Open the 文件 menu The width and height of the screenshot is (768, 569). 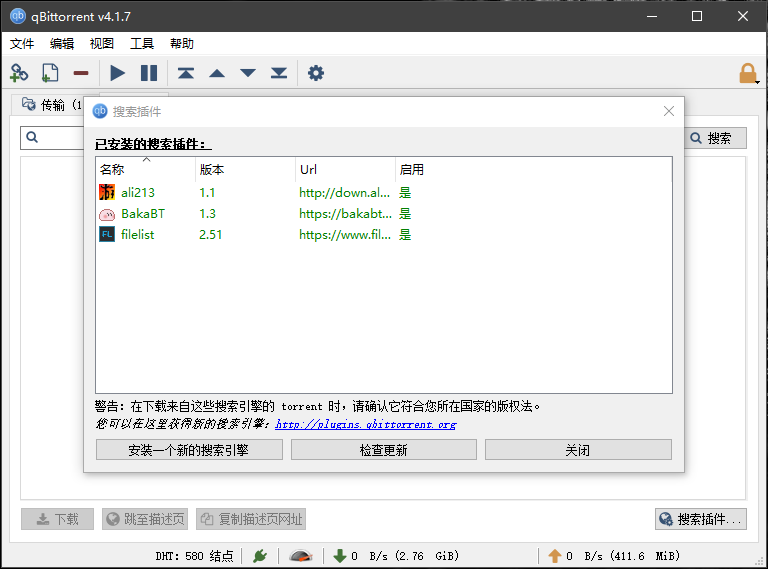coord(22,44)
